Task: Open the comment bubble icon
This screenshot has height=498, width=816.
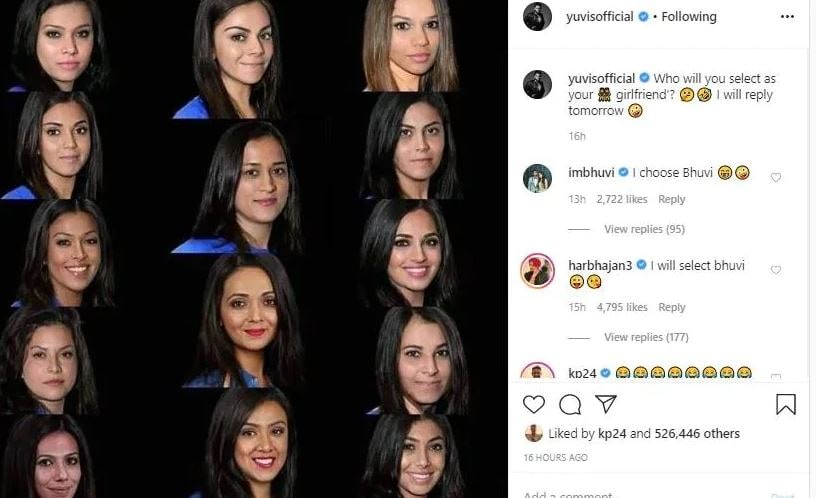Action: click(x=570, y=404)
